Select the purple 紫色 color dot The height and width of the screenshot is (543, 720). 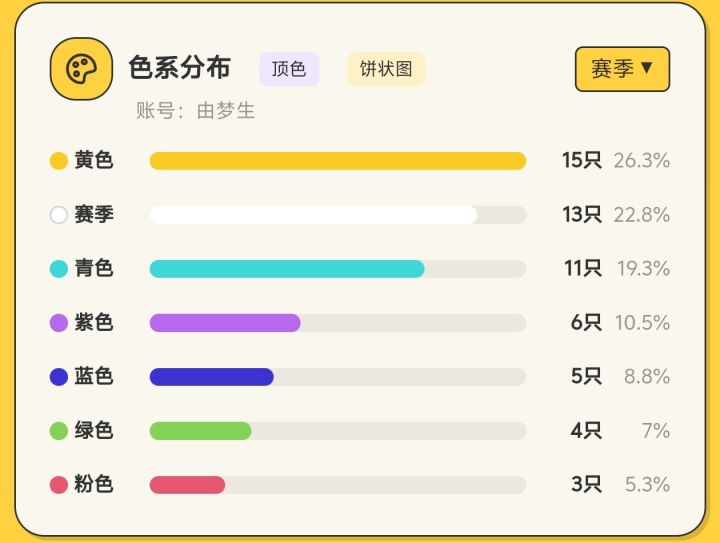[59, 323]
